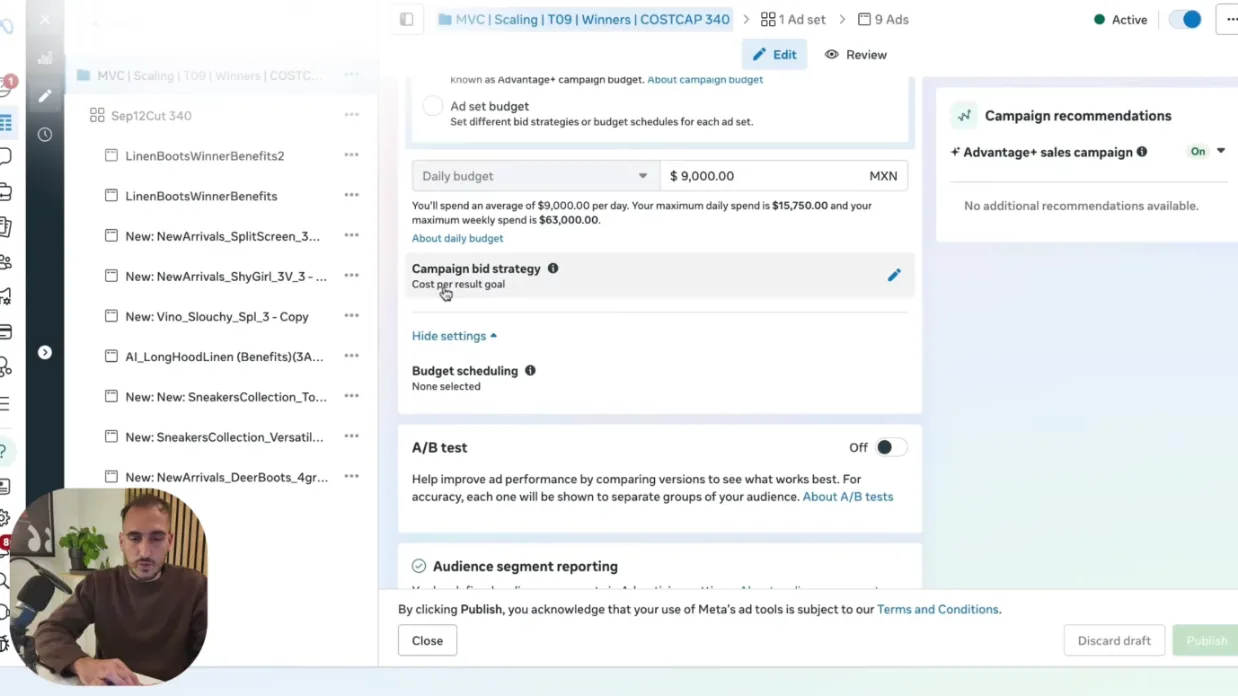Open three-dot menu for MVC campaign row
Image resolution: width=1238 pixels, height=696 pixels.
(x=351, y=75)
